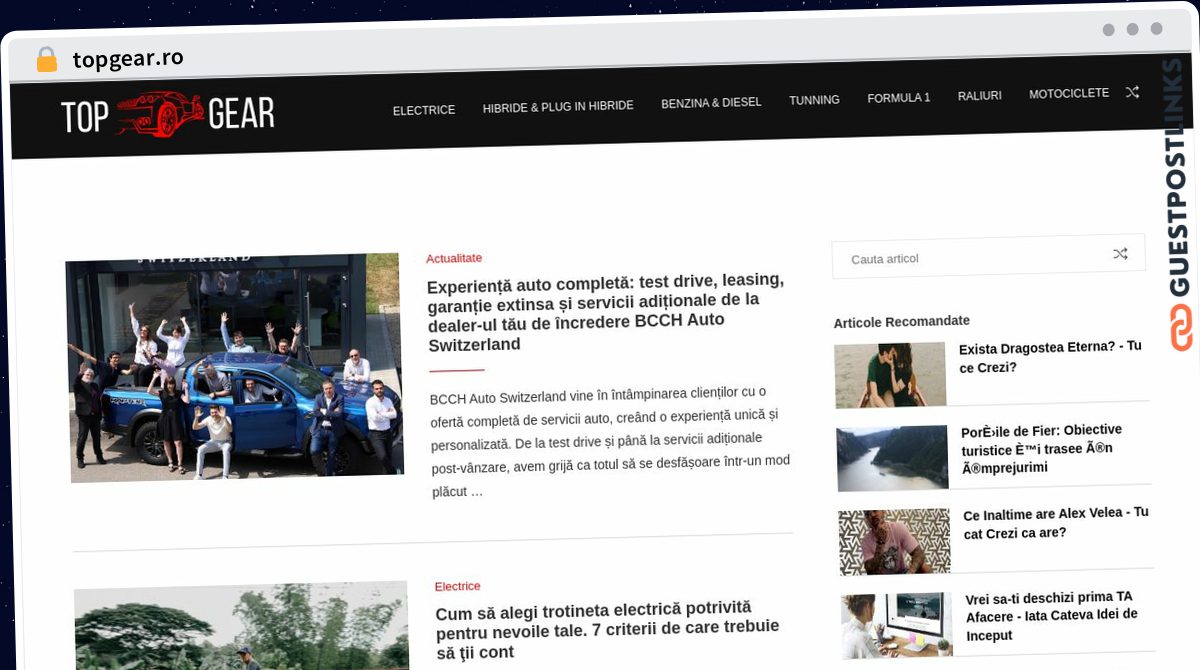This screenshot has width=1200, height=670.
Task: Click the shuffle icon in search box
Action: pyautogui.click(x=1120, y=254)
